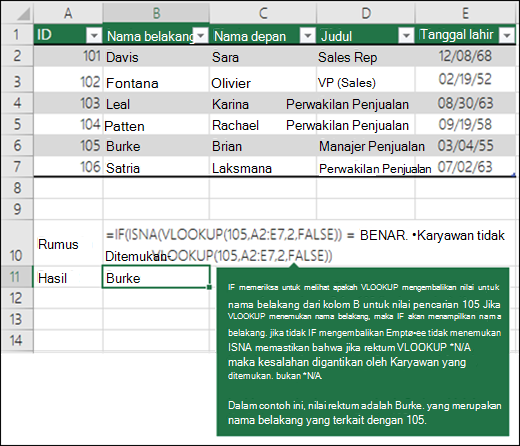This screenshot has height=446, width=520.
Task: Select row 1 header
Action: point(17,34)
